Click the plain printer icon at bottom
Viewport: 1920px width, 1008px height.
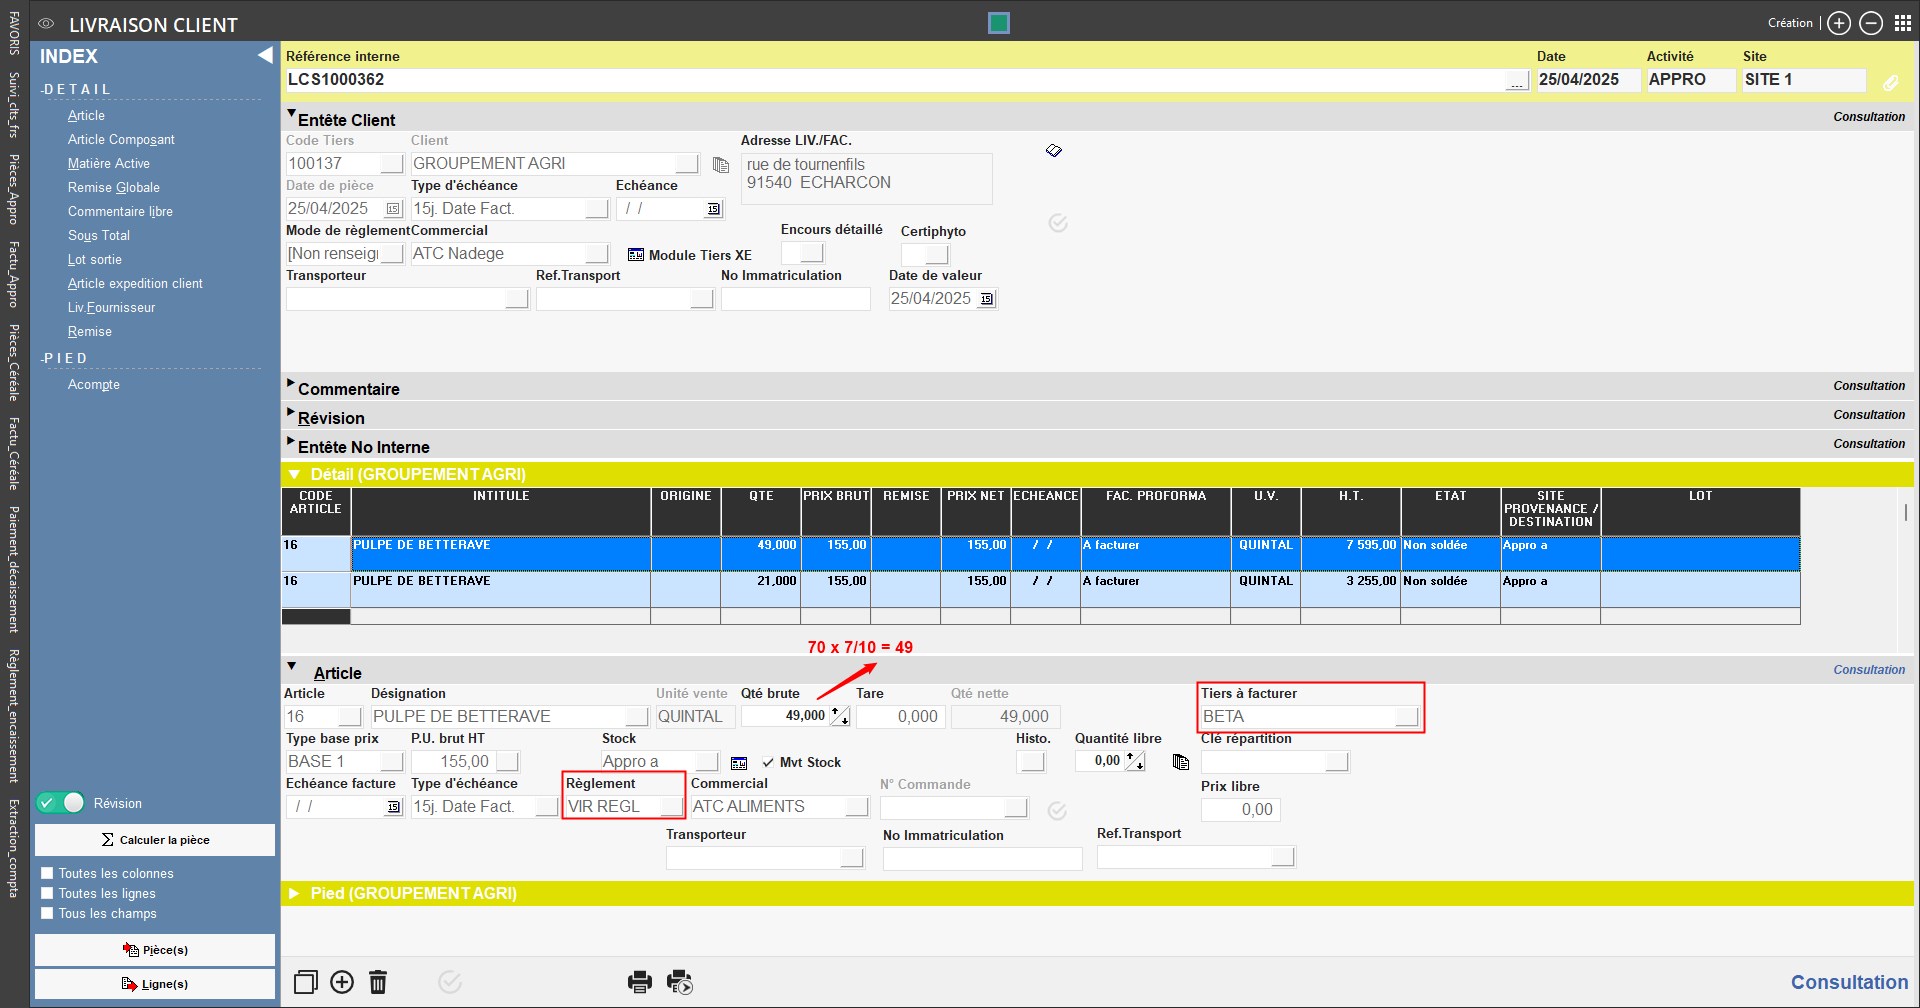point(640,982)
